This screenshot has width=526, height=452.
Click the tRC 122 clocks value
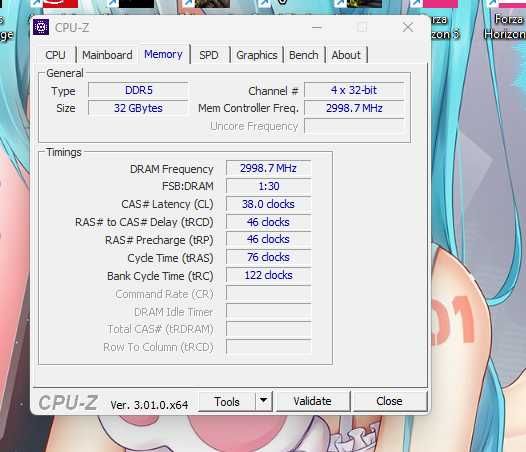pos(268,275)
